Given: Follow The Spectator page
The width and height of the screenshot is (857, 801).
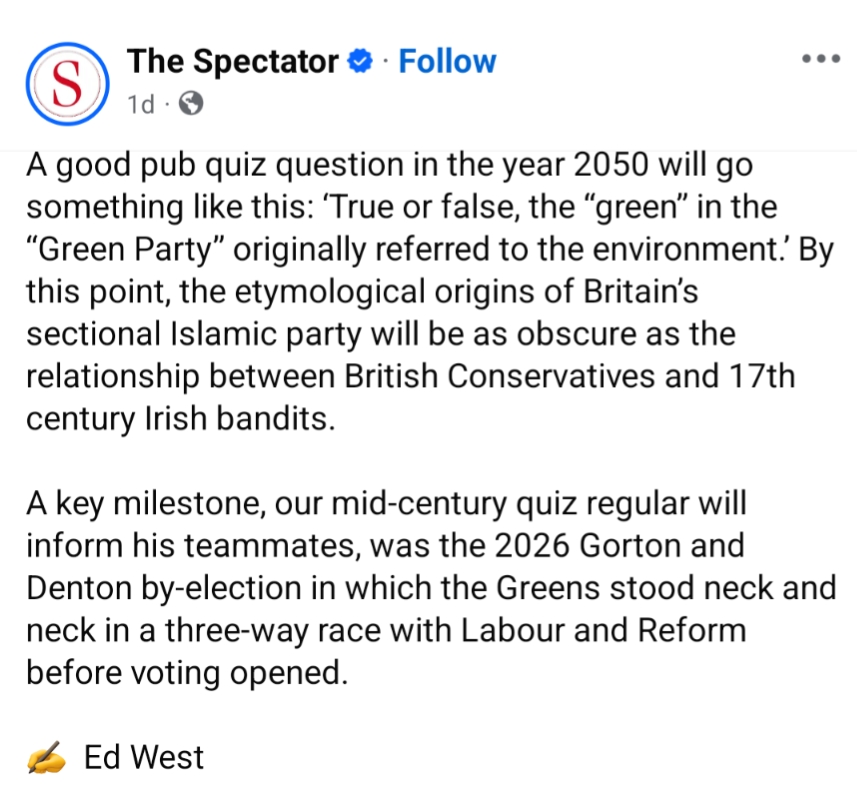Looking at the screenshot, I should pyautogui.click(x=447, y=62).
